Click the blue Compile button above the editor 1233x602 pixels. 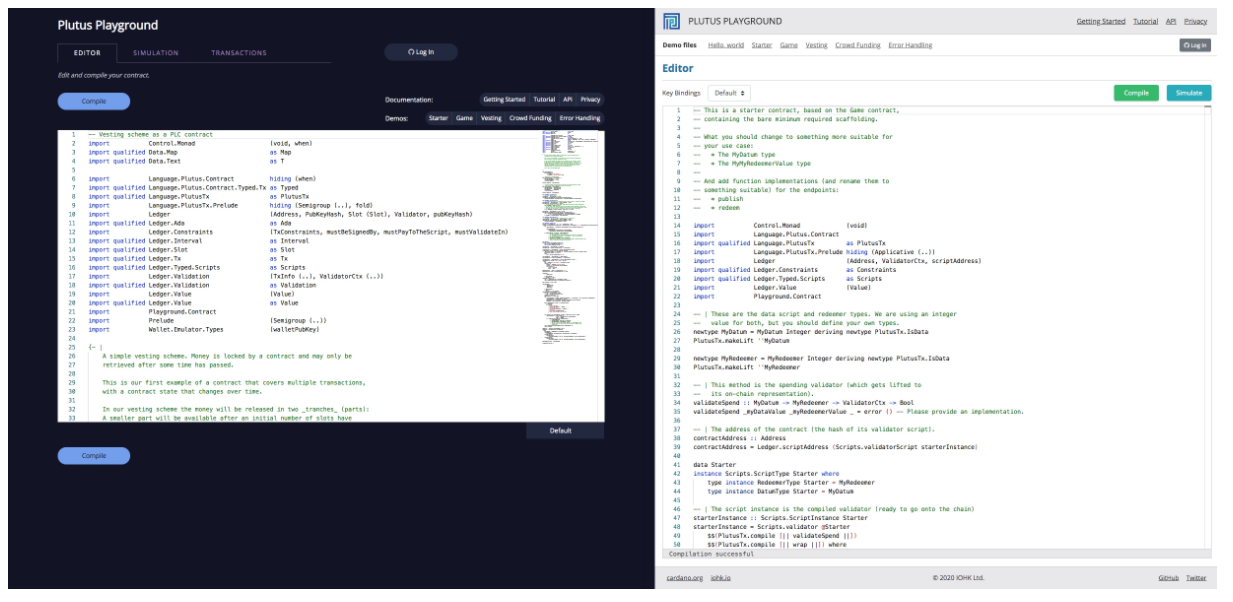click(x=94, y=101)
